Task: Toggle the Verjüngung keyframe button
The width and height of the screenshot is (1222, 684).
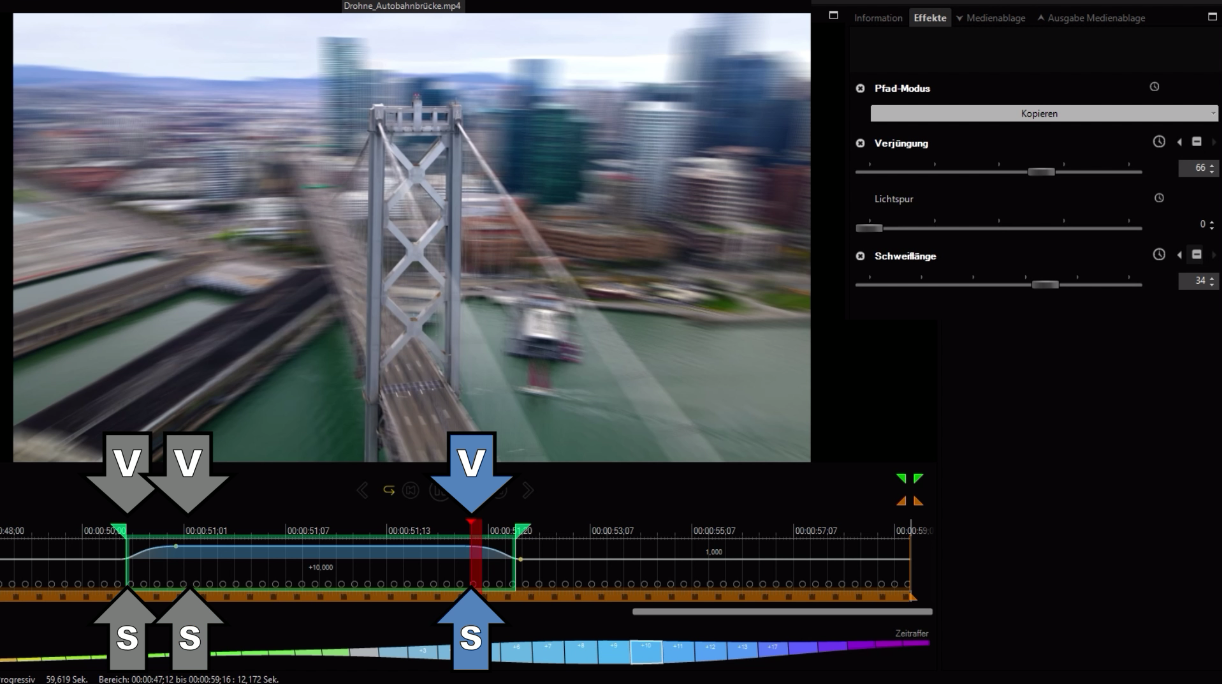Action: (1196, 142)
